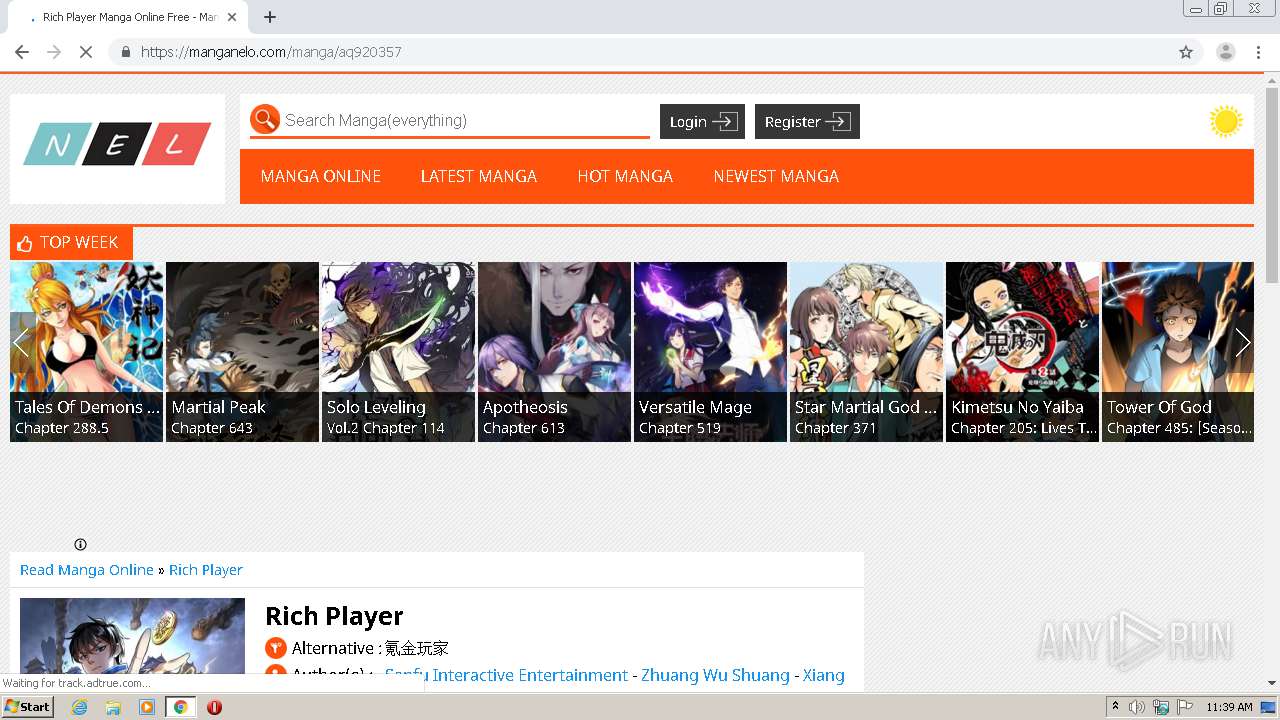1280x720 pixels.
Task: Show next Top Week carousel items
Action: coord(1242,343)
